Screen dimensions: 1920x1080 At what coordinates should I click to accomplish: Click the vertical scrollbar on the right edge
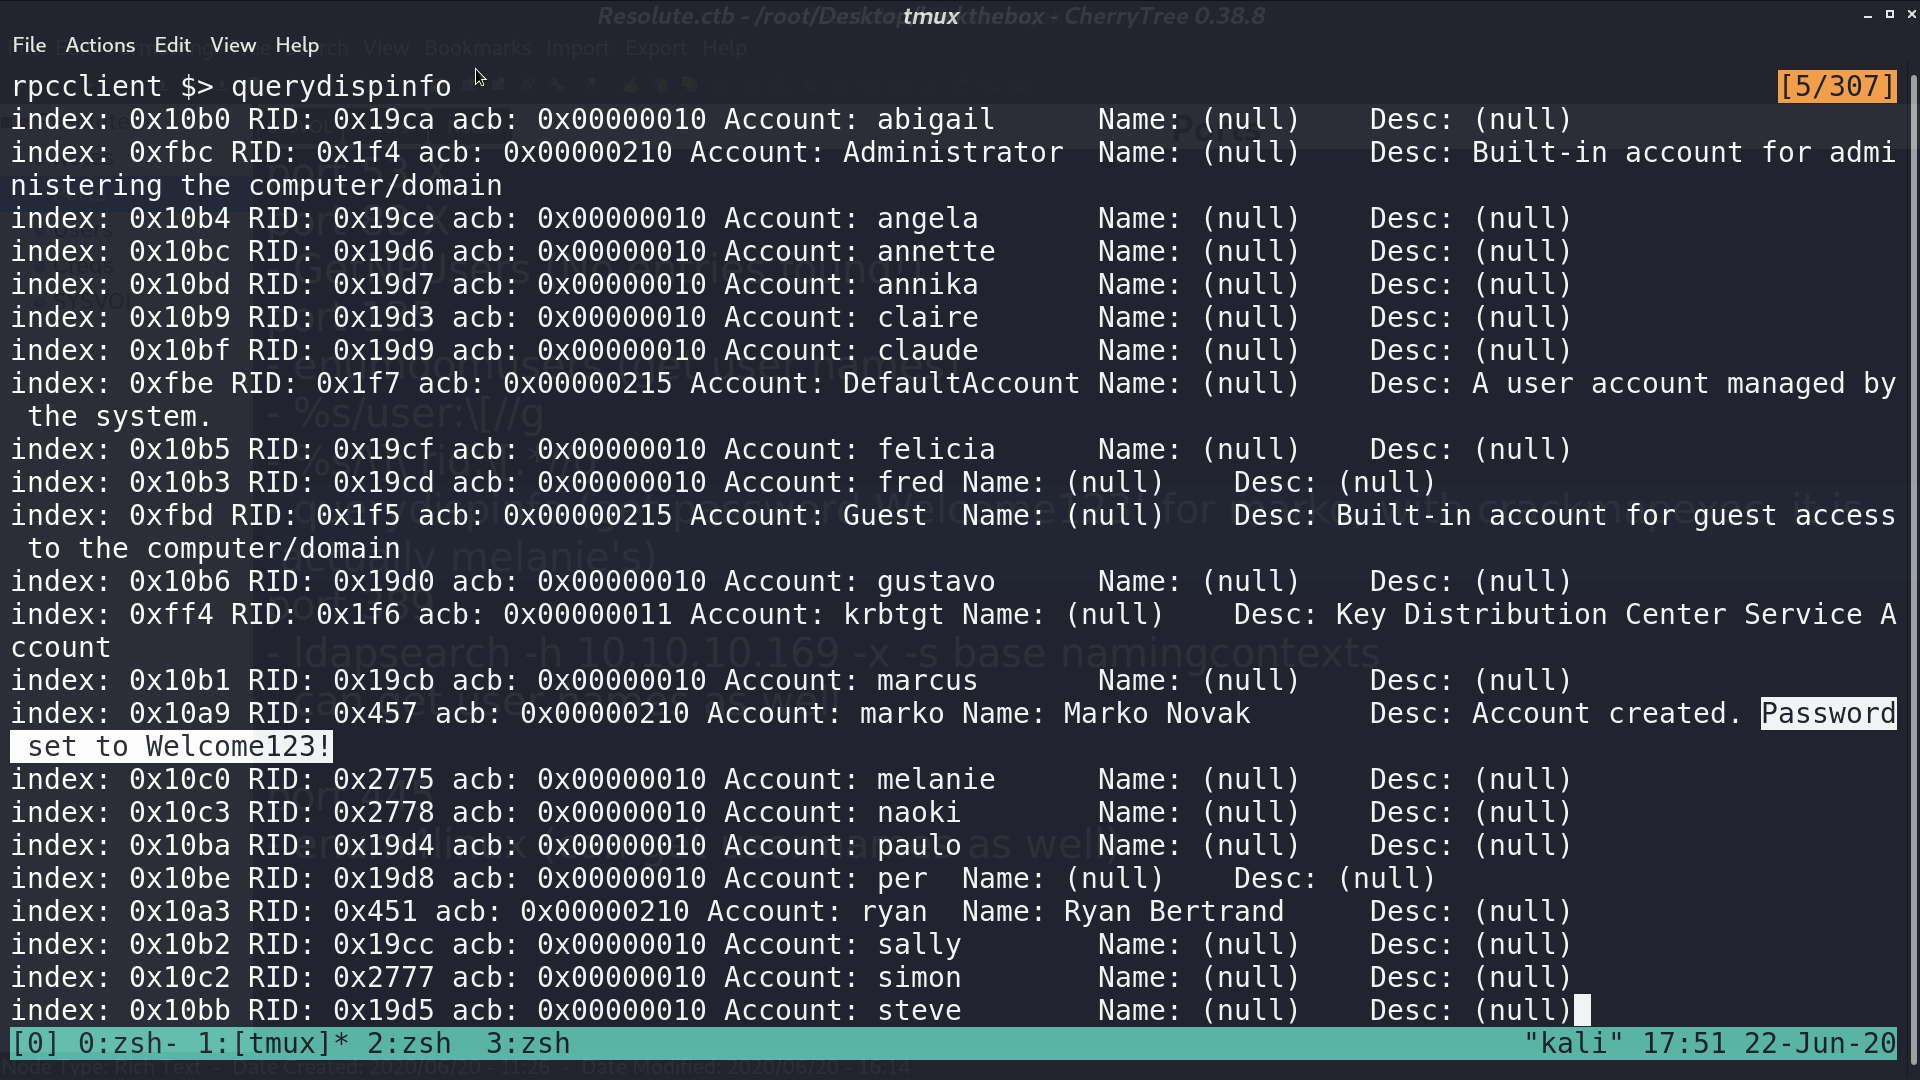[1912, 560]
